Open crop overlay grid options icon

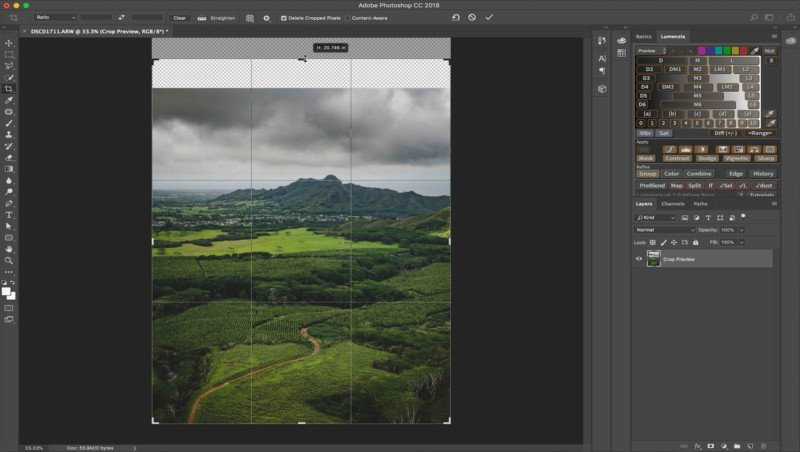(250, 17)
